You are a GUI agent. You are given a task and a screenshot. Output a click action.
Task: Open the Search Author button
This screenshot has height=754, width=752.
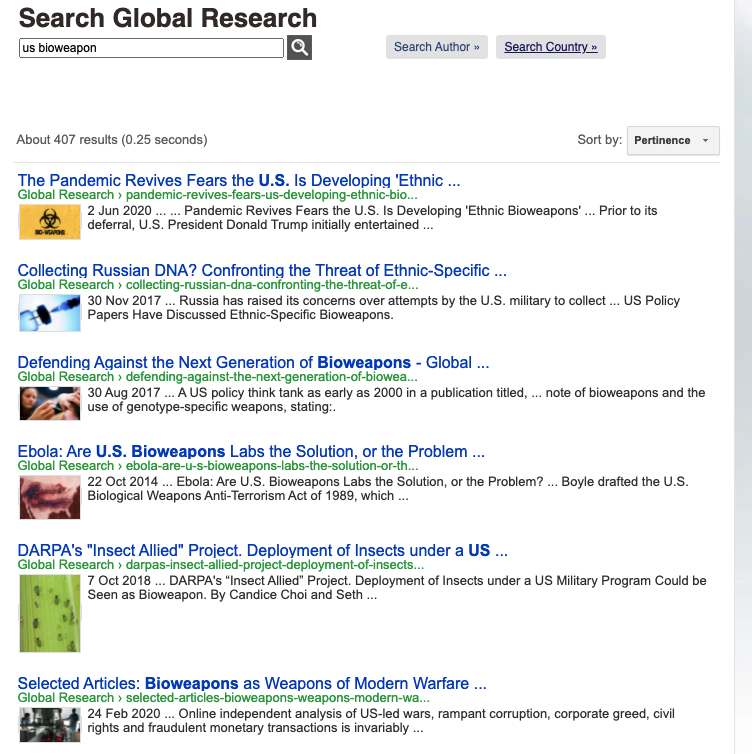(x=437, y=47)
